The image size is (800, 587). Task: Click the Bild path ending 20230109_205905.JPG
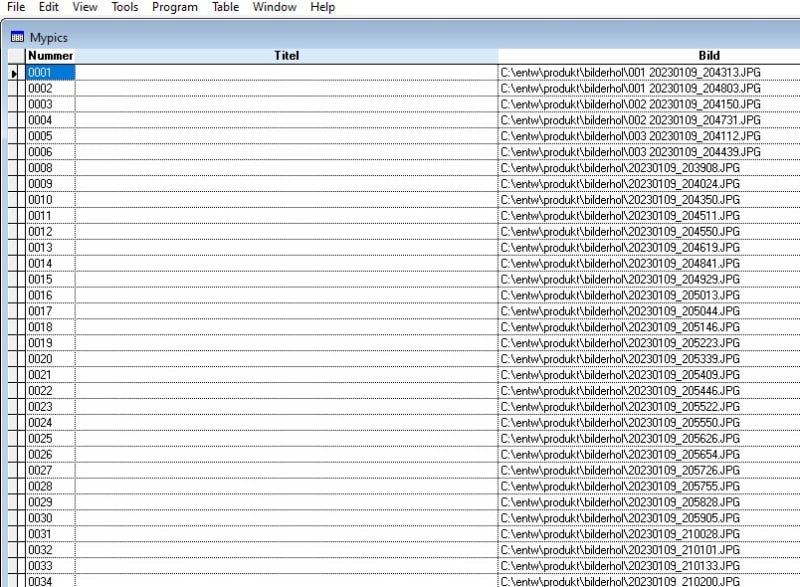pos(620,518)
